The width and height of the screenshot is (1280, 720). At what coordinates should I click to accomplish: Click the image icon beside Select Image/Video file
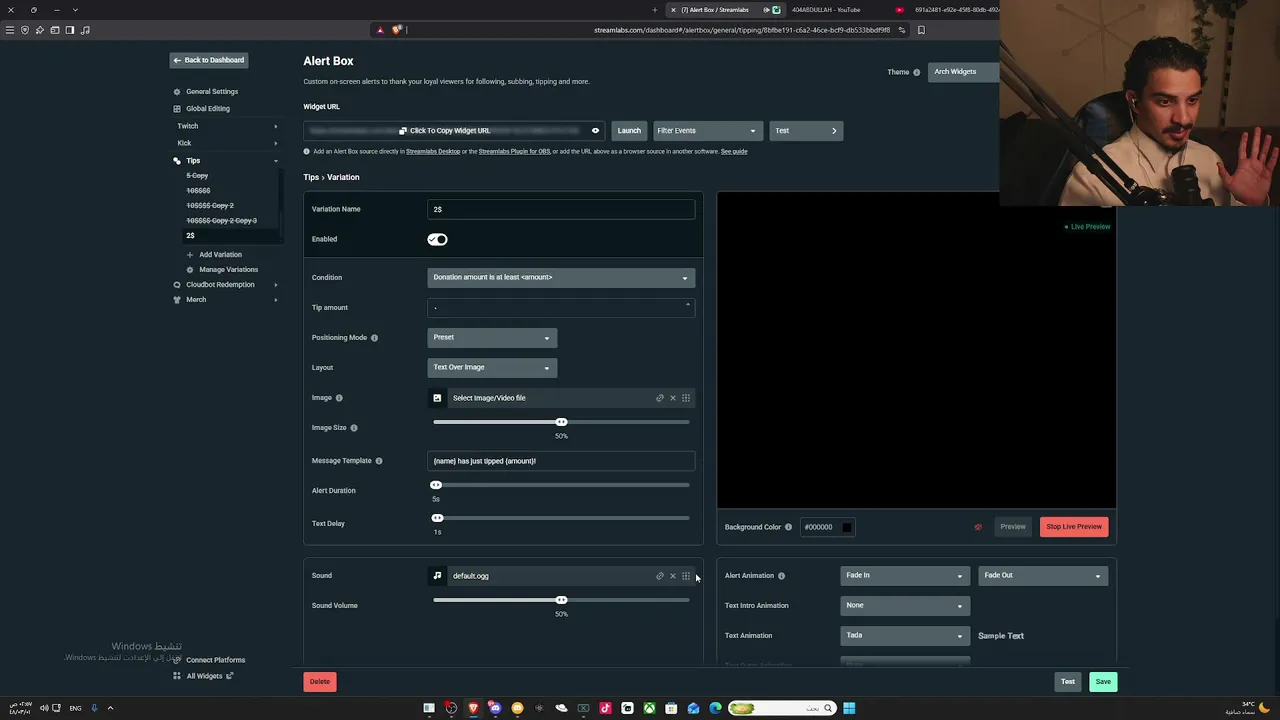[437, 398]
